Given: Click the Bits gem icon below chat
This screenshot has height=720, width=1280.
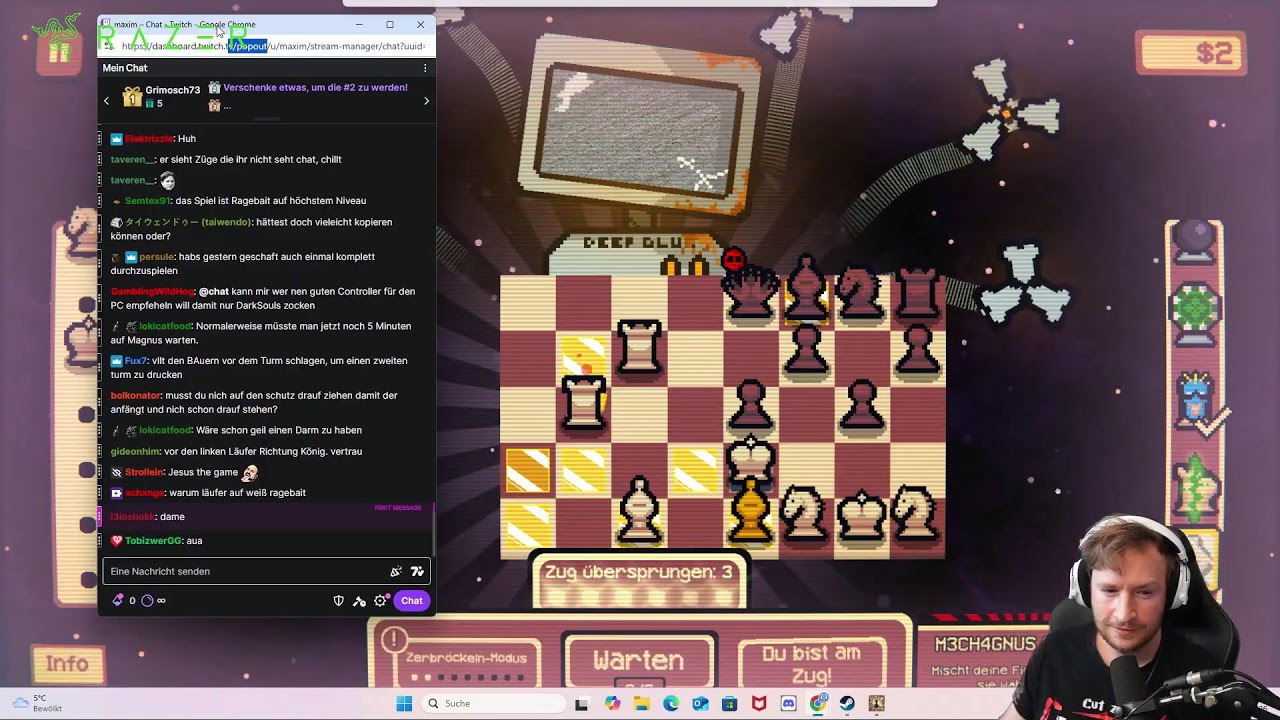Looking at the screenshot, I should tap(118, 600).
